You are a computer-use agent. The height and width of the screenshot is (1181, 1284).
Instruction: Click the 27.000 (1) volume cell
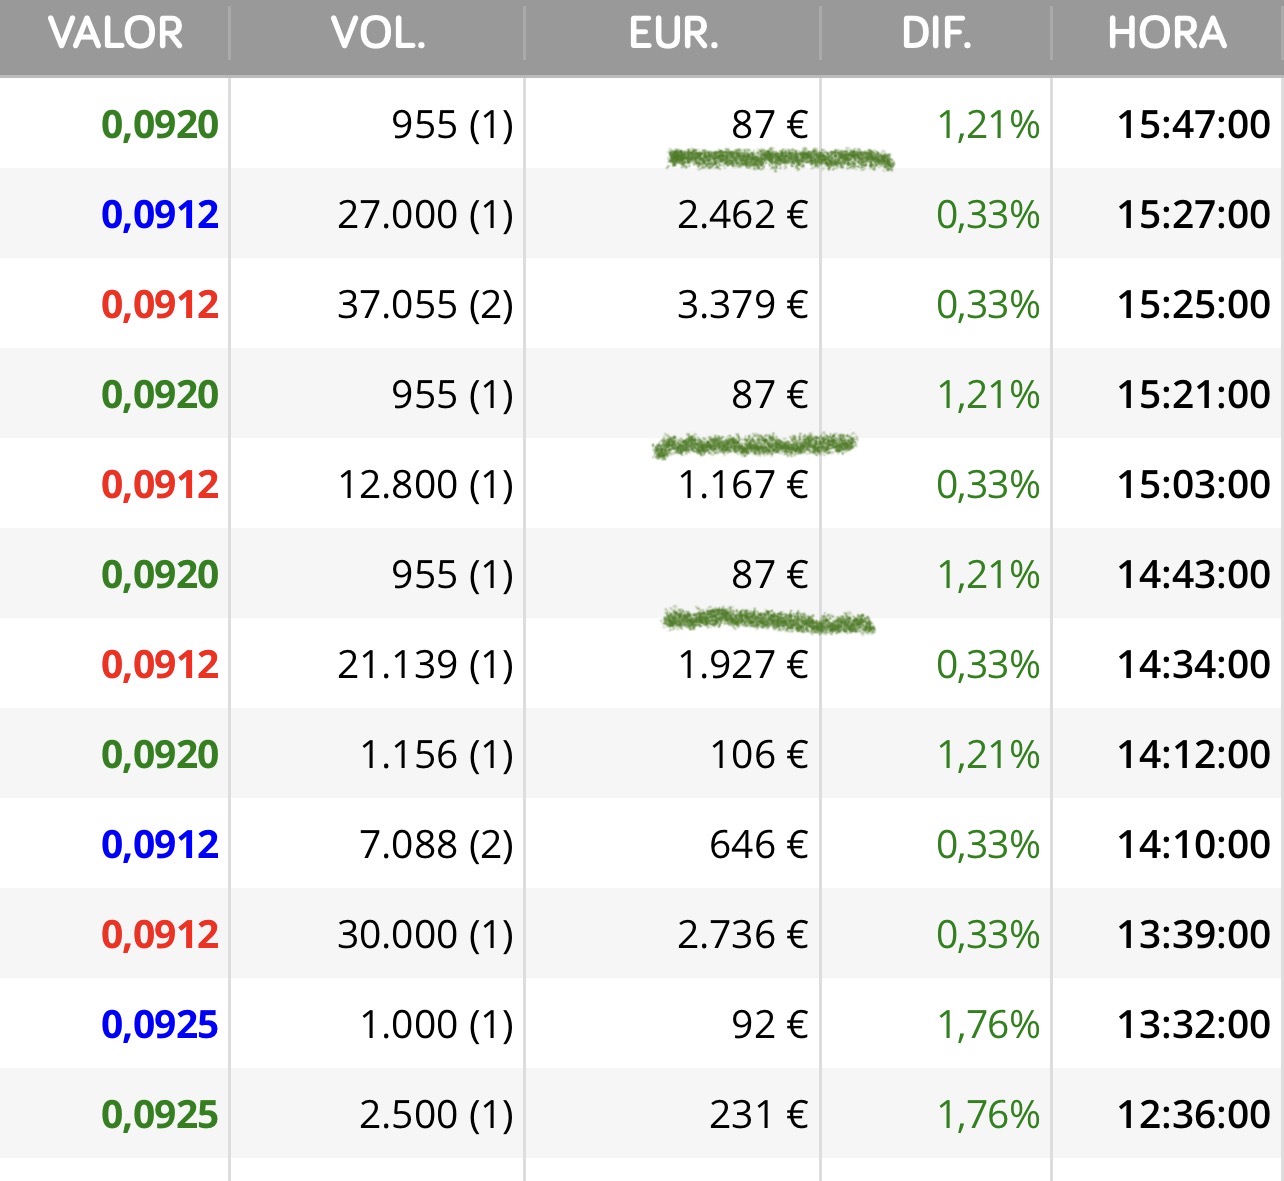(x=425, y=215)
